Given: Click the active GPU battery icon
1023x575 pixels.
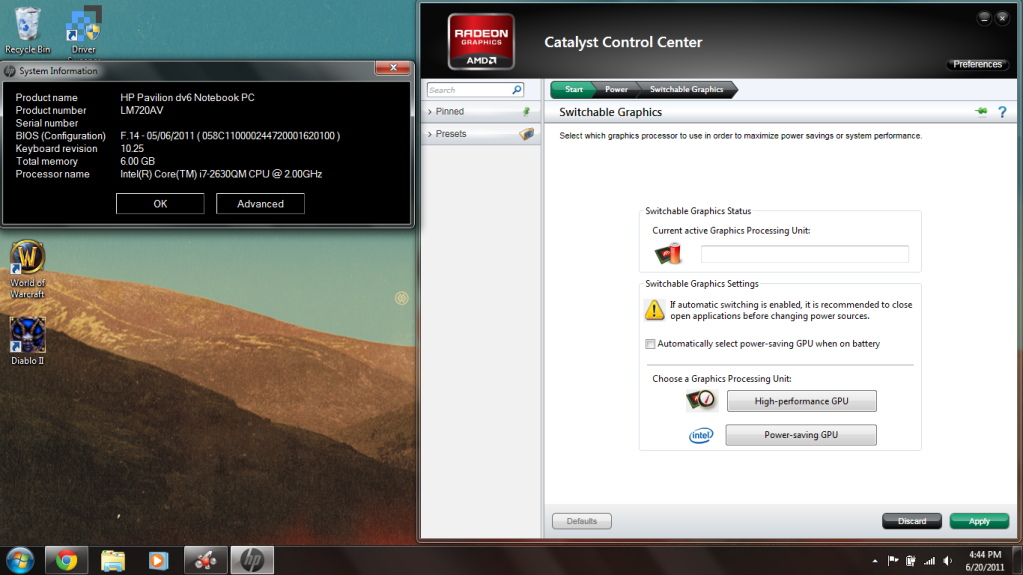Looking at the screenshot, I should point(668,253).
